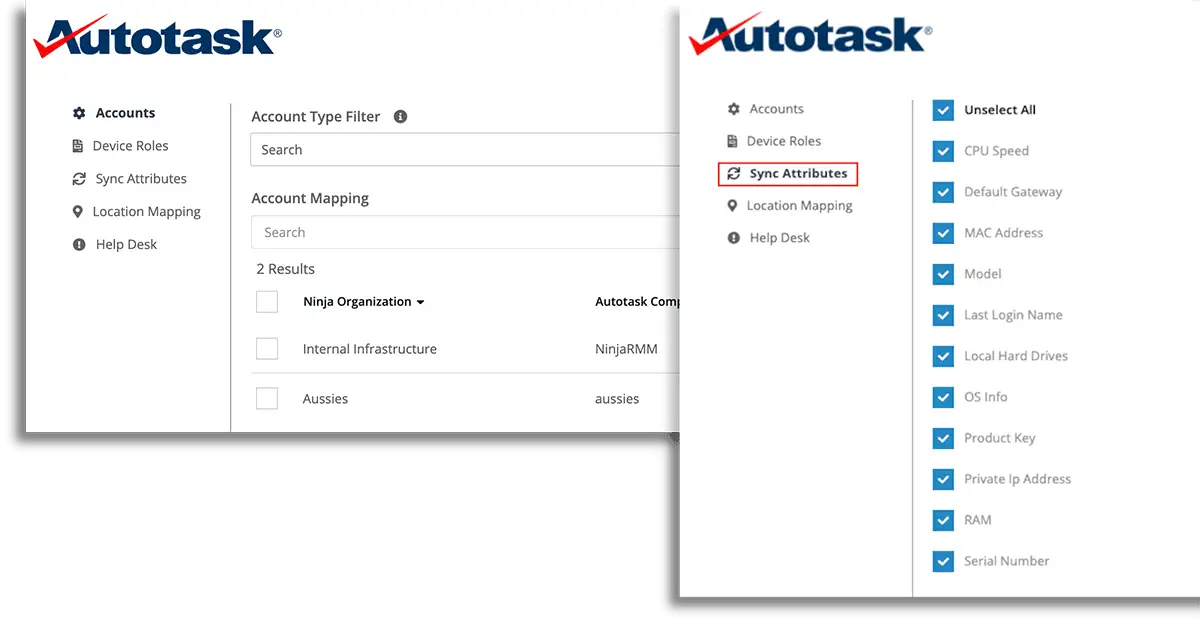Sort by the Ninja Organization column arrow

(420, 302)
